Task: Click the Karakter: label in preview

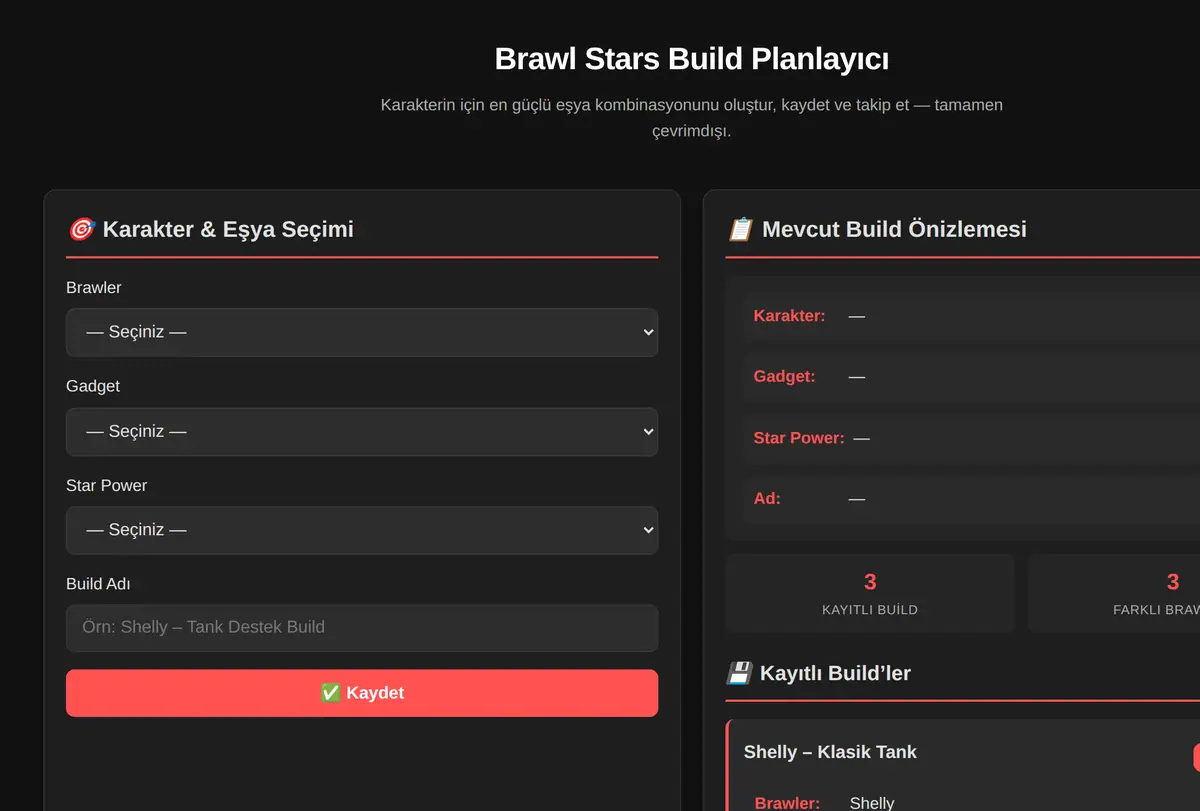Action: tap(790, 316)
